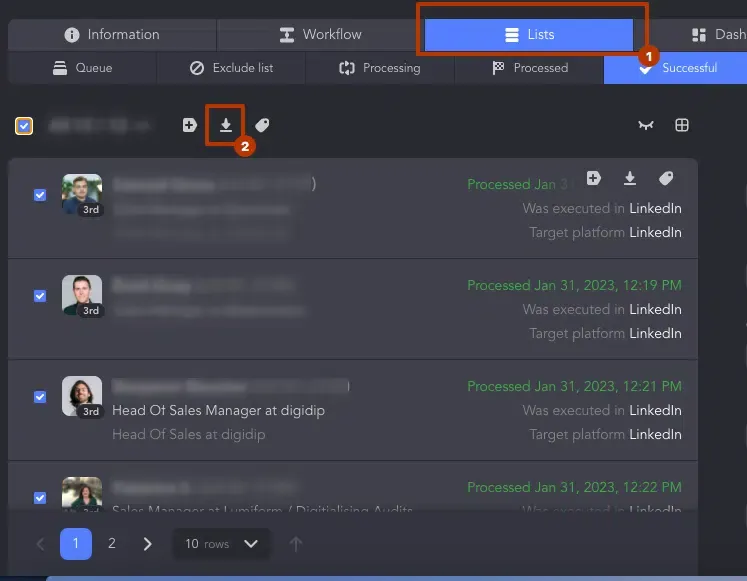Click the blurred name in 12:21 PM row
The width and height of the screenshot is (747, 581).
[231, 386]
